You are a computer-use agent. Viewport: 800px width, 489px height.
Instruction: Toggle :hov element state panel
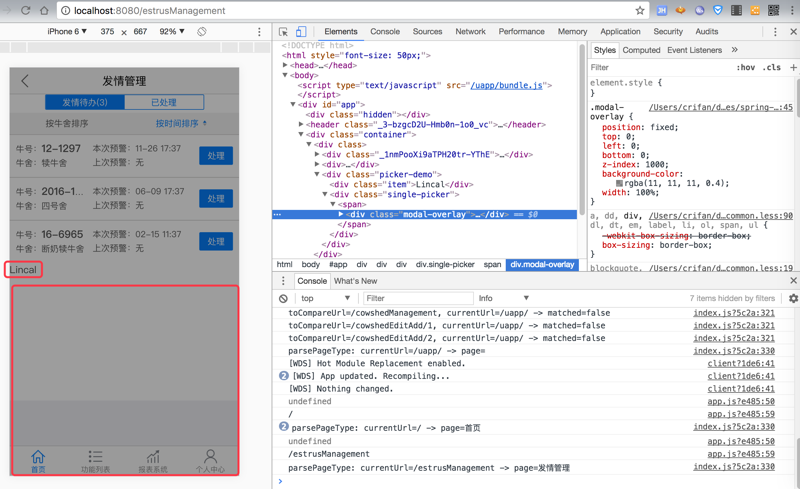[746, 68]
